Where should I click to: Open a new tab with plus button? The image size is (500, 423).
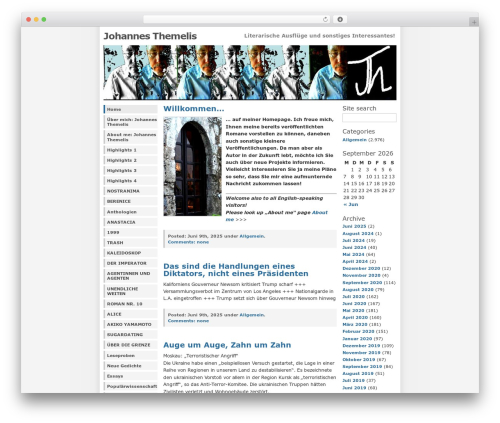click(474, 22)
